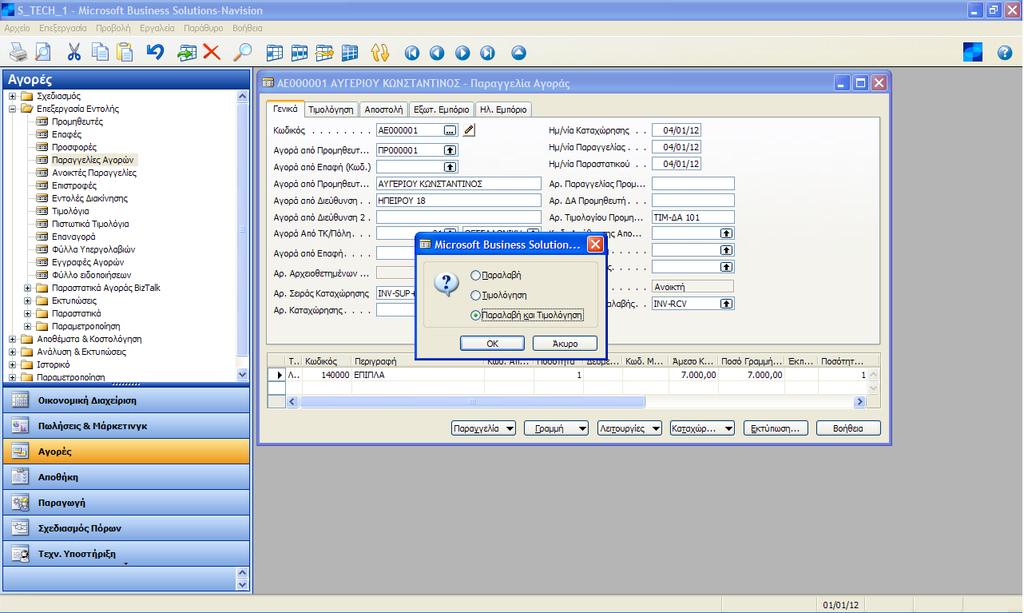Switch to the Ηλ. Εμπόριο tab
Viewport: 1024px width, 613px height.
point(503,110)
